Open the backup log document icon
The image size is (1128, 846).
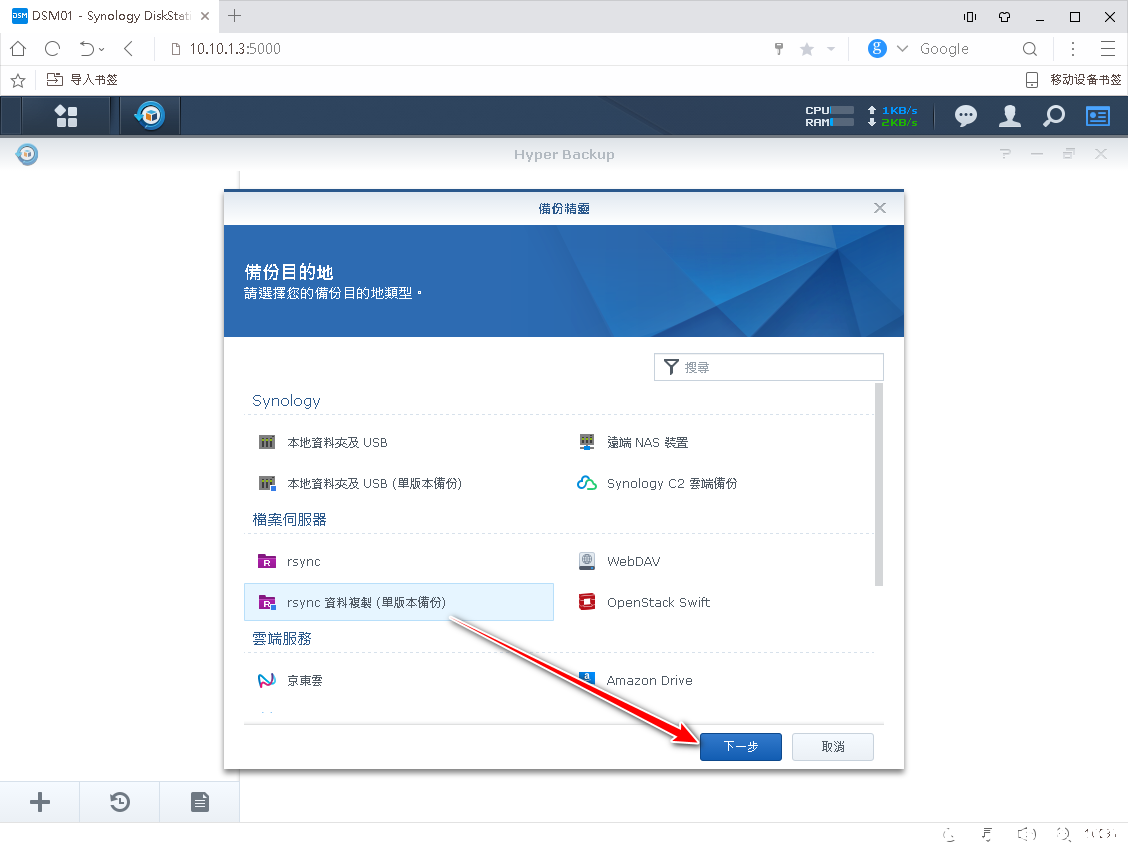(200, 802)
